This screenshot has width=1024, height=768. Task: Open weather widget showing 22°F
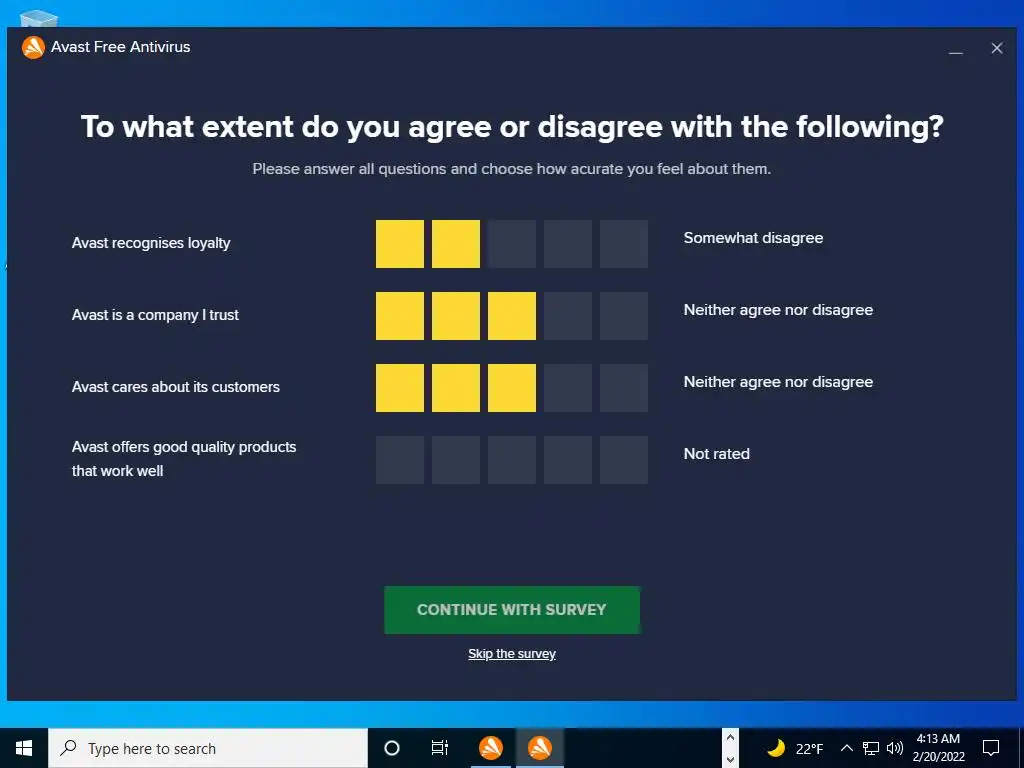point(795,748)
